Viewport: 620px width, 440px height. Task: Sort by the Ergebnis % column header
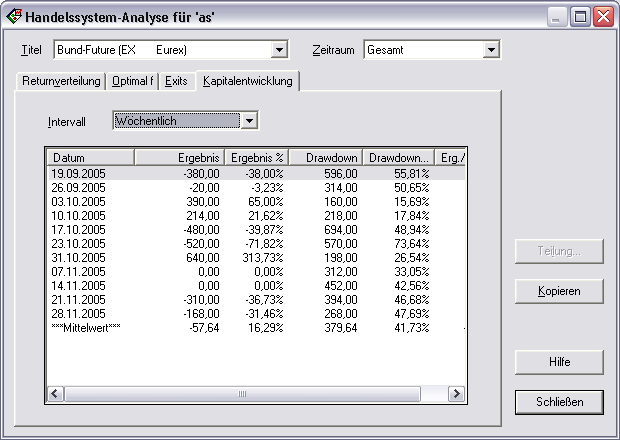tap(257, 158)
